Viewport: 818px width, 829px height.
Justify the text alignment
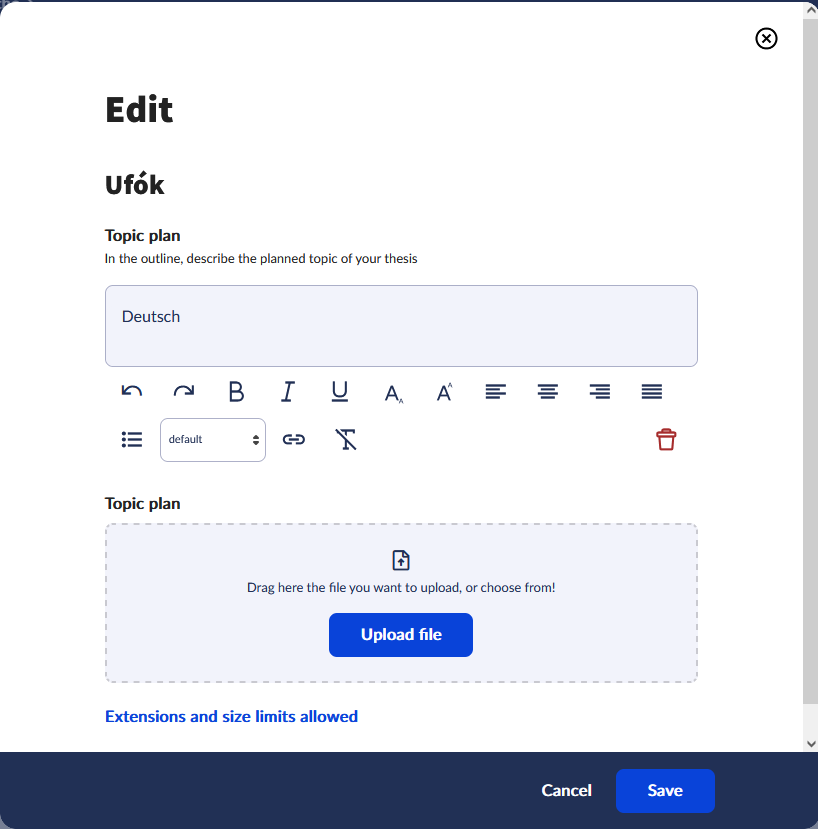[652, 392]
